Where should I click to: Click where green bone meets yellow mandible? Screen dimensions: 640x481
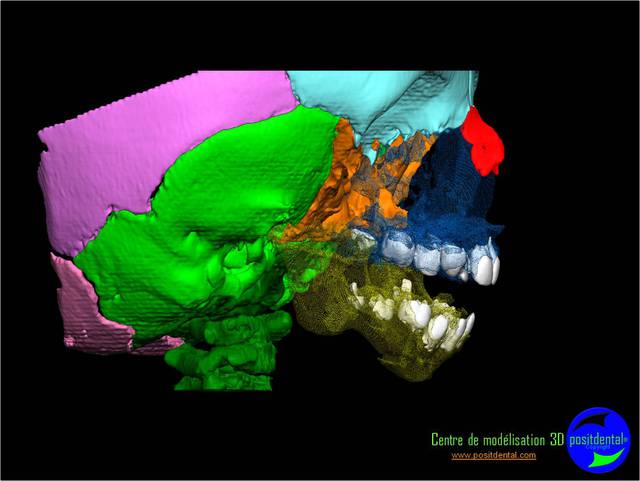click(x=298, y=290)
